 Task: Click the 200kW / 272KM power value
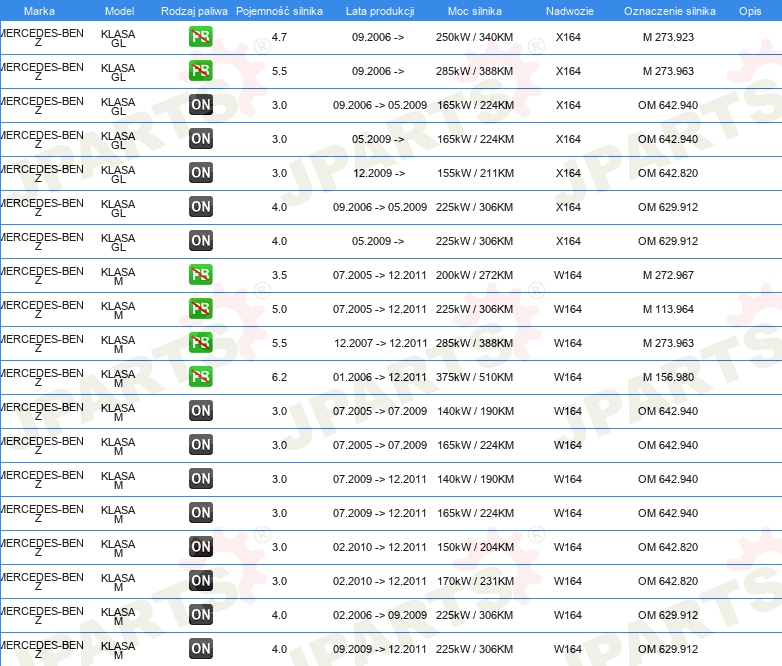click(474, 275)
